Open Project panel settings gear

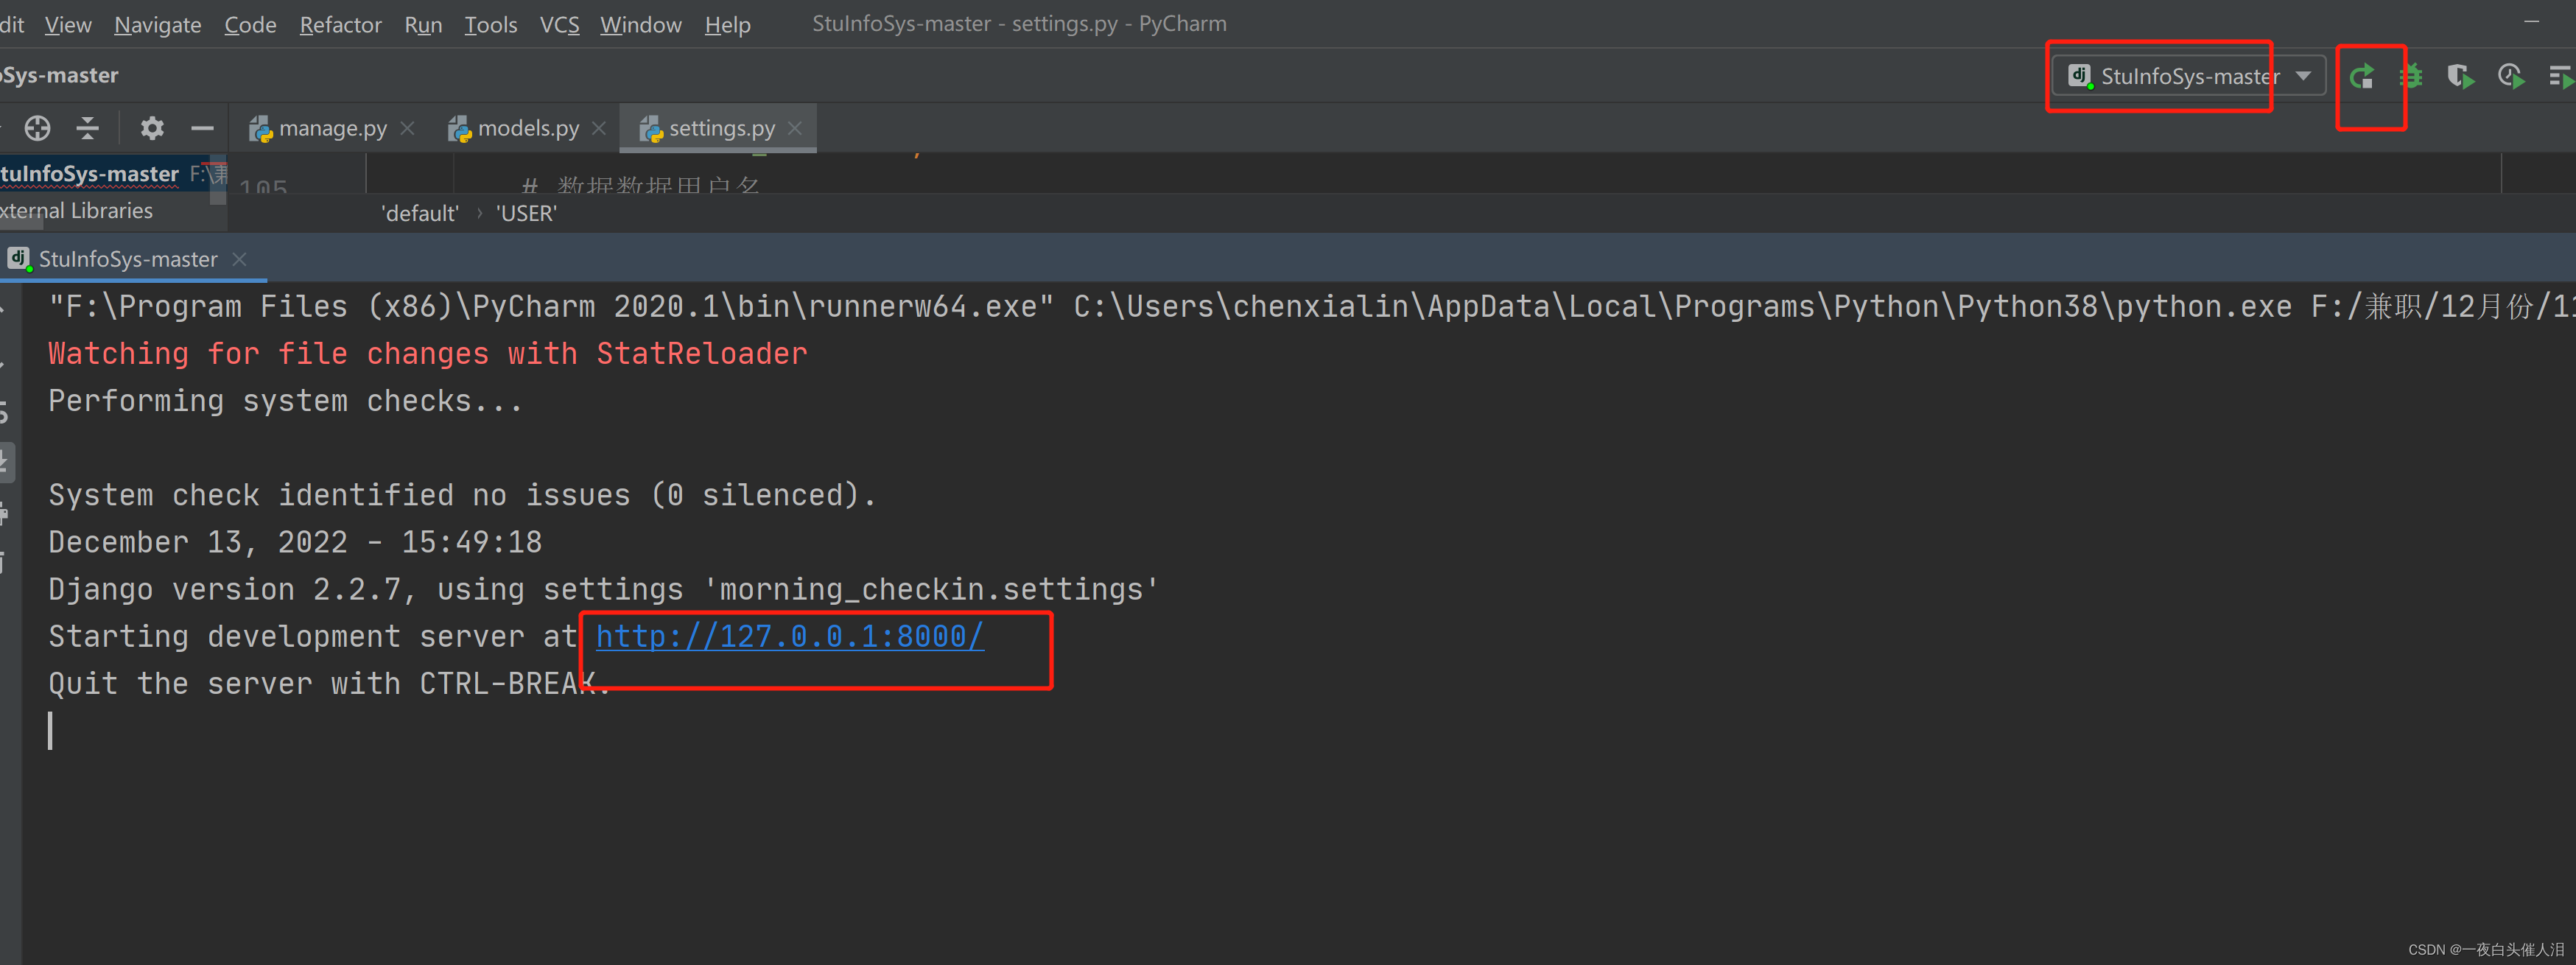point(152,128)
